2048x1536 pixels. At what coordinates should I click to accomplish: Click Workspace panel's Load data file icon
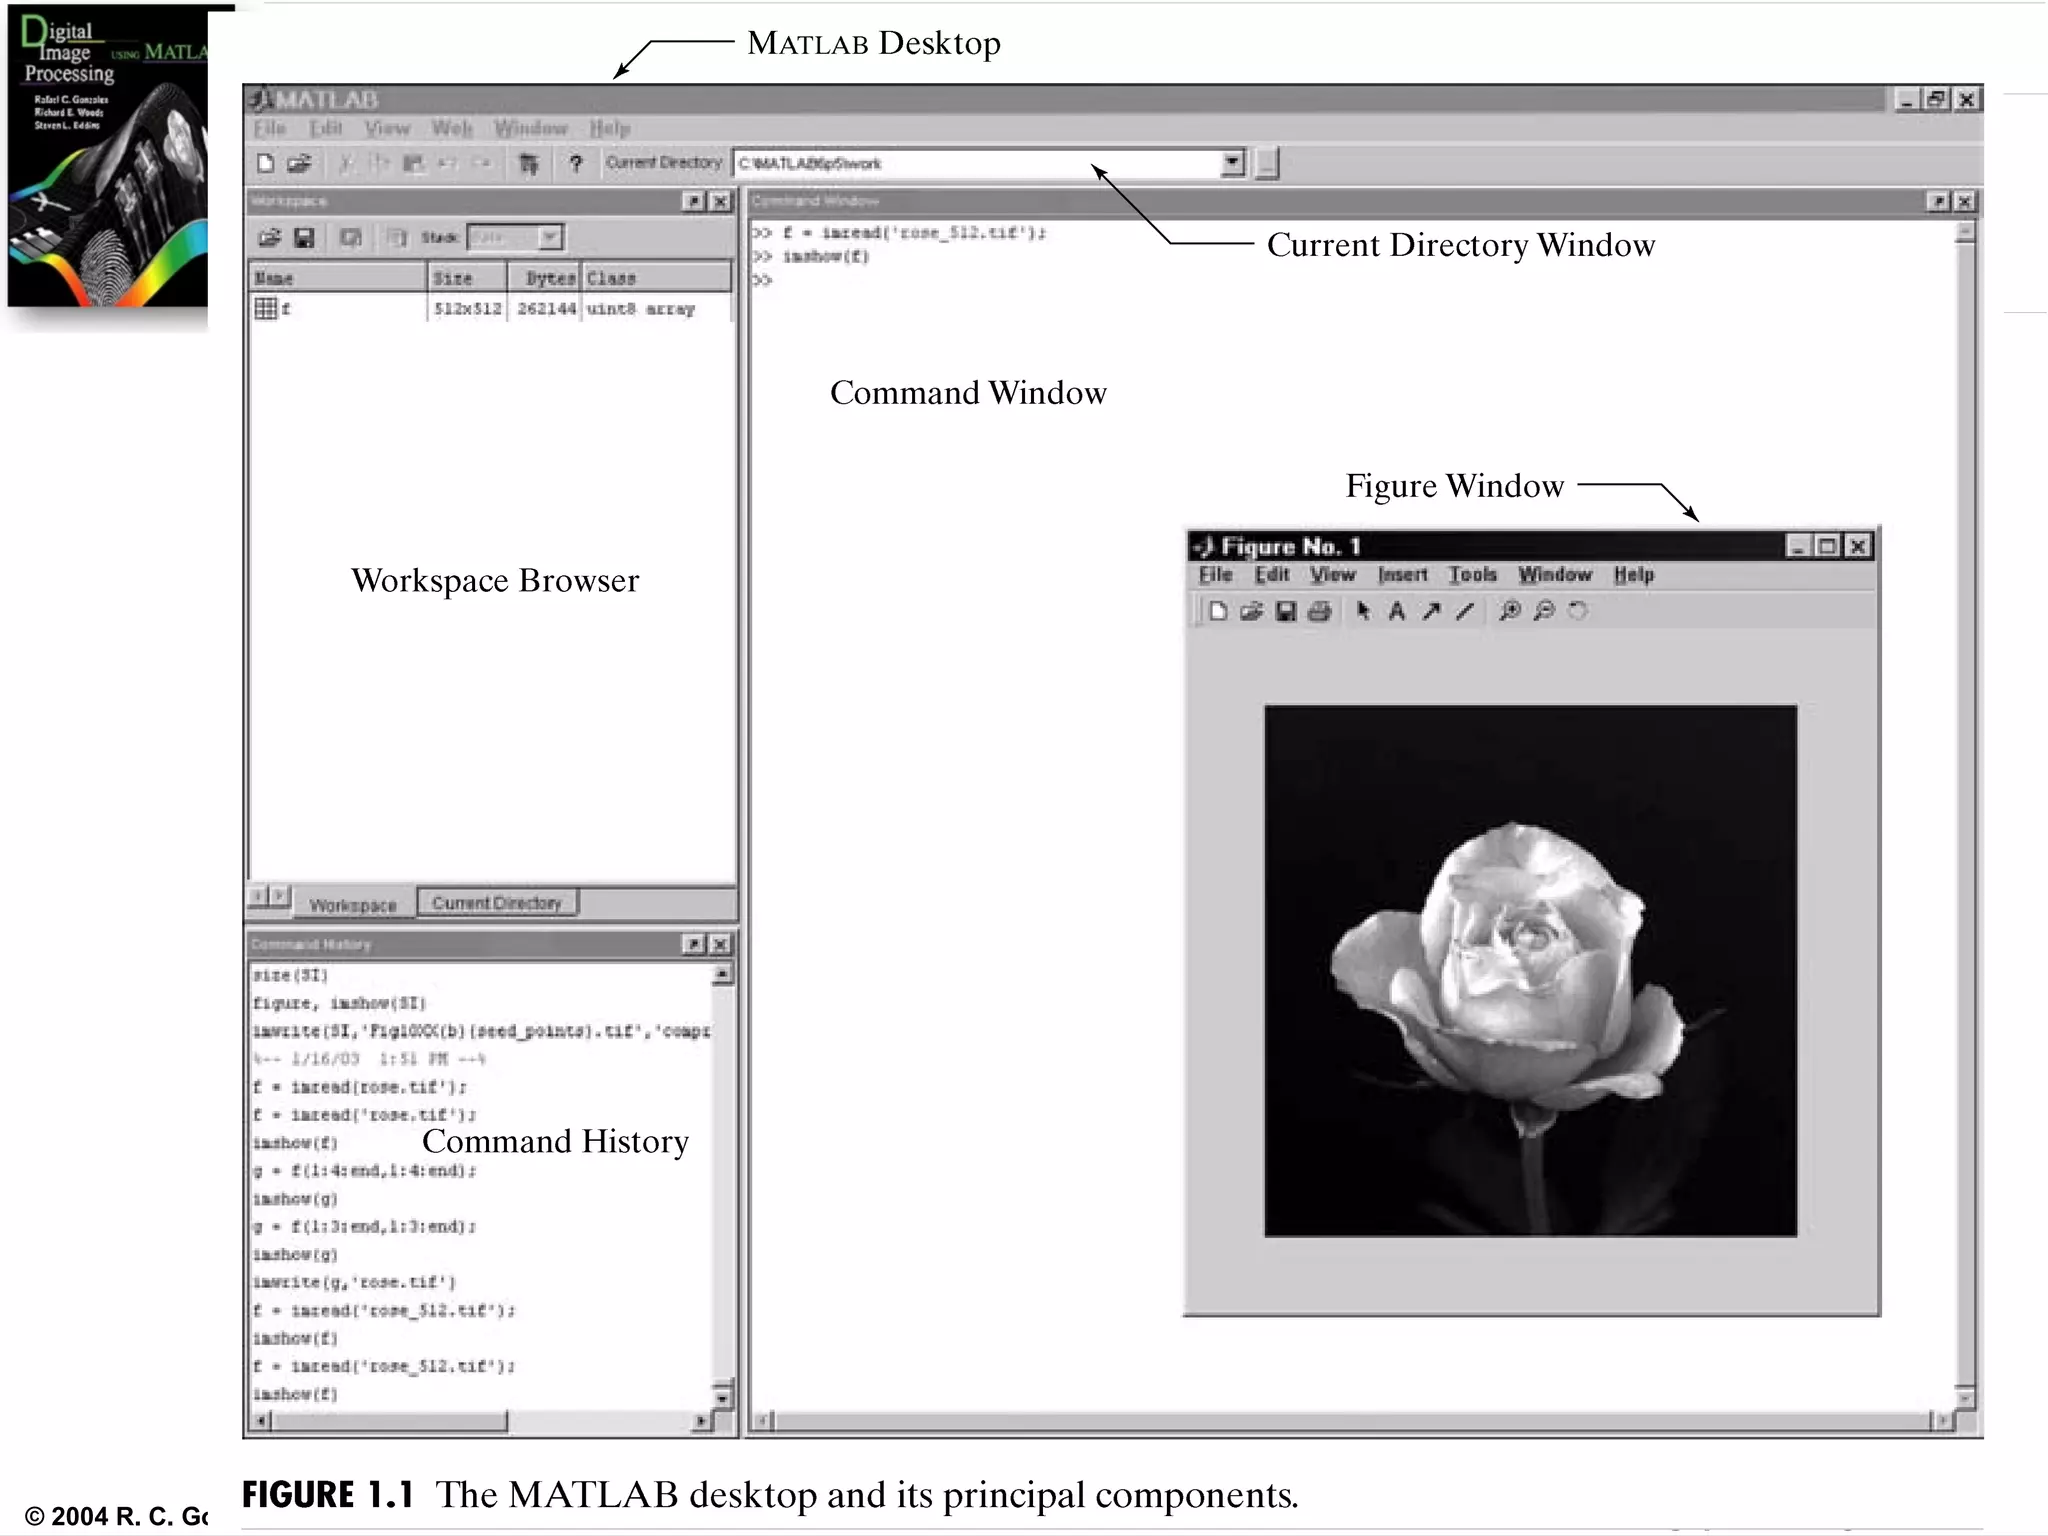269,237
